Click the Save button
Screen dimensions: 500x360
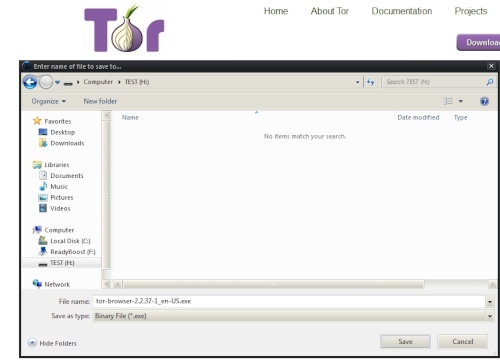[x=405, y=342]
